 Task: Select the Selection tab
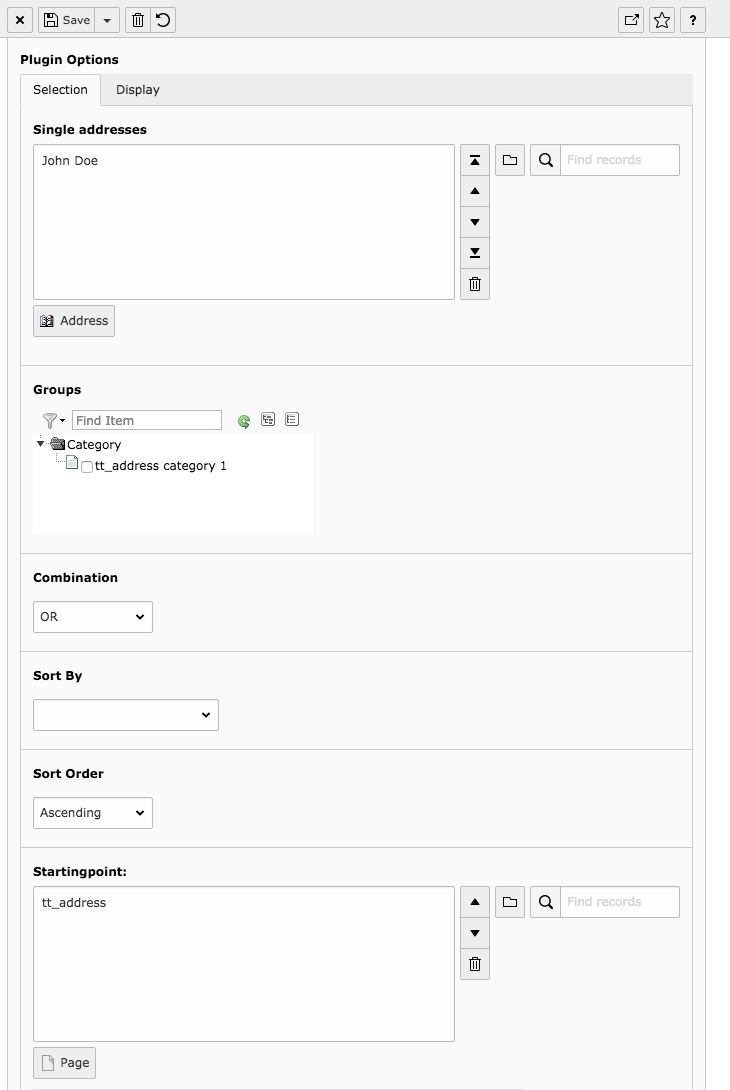point(60,90)
